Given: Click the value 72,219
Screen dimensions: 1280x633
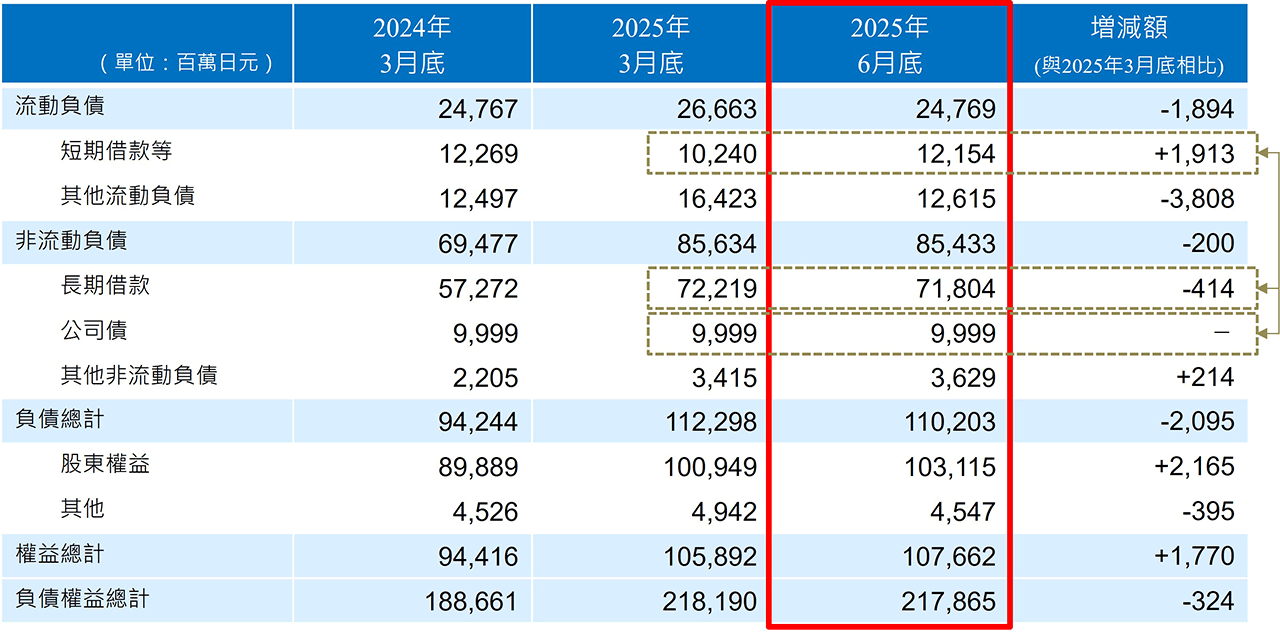Looking at the screenshot, I should click(x=717, y=289).
